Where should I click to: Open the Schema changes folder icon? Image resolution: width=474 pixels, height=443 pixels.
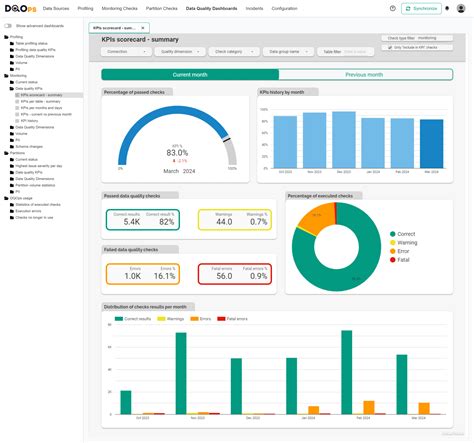tap(12, 147)
